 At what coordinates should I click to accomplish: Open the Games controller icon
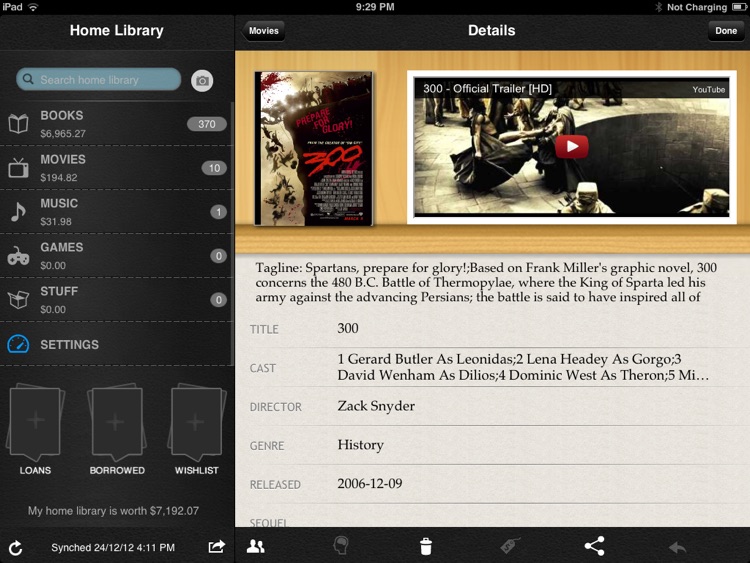pyautogui.click(x=18, y=256)
